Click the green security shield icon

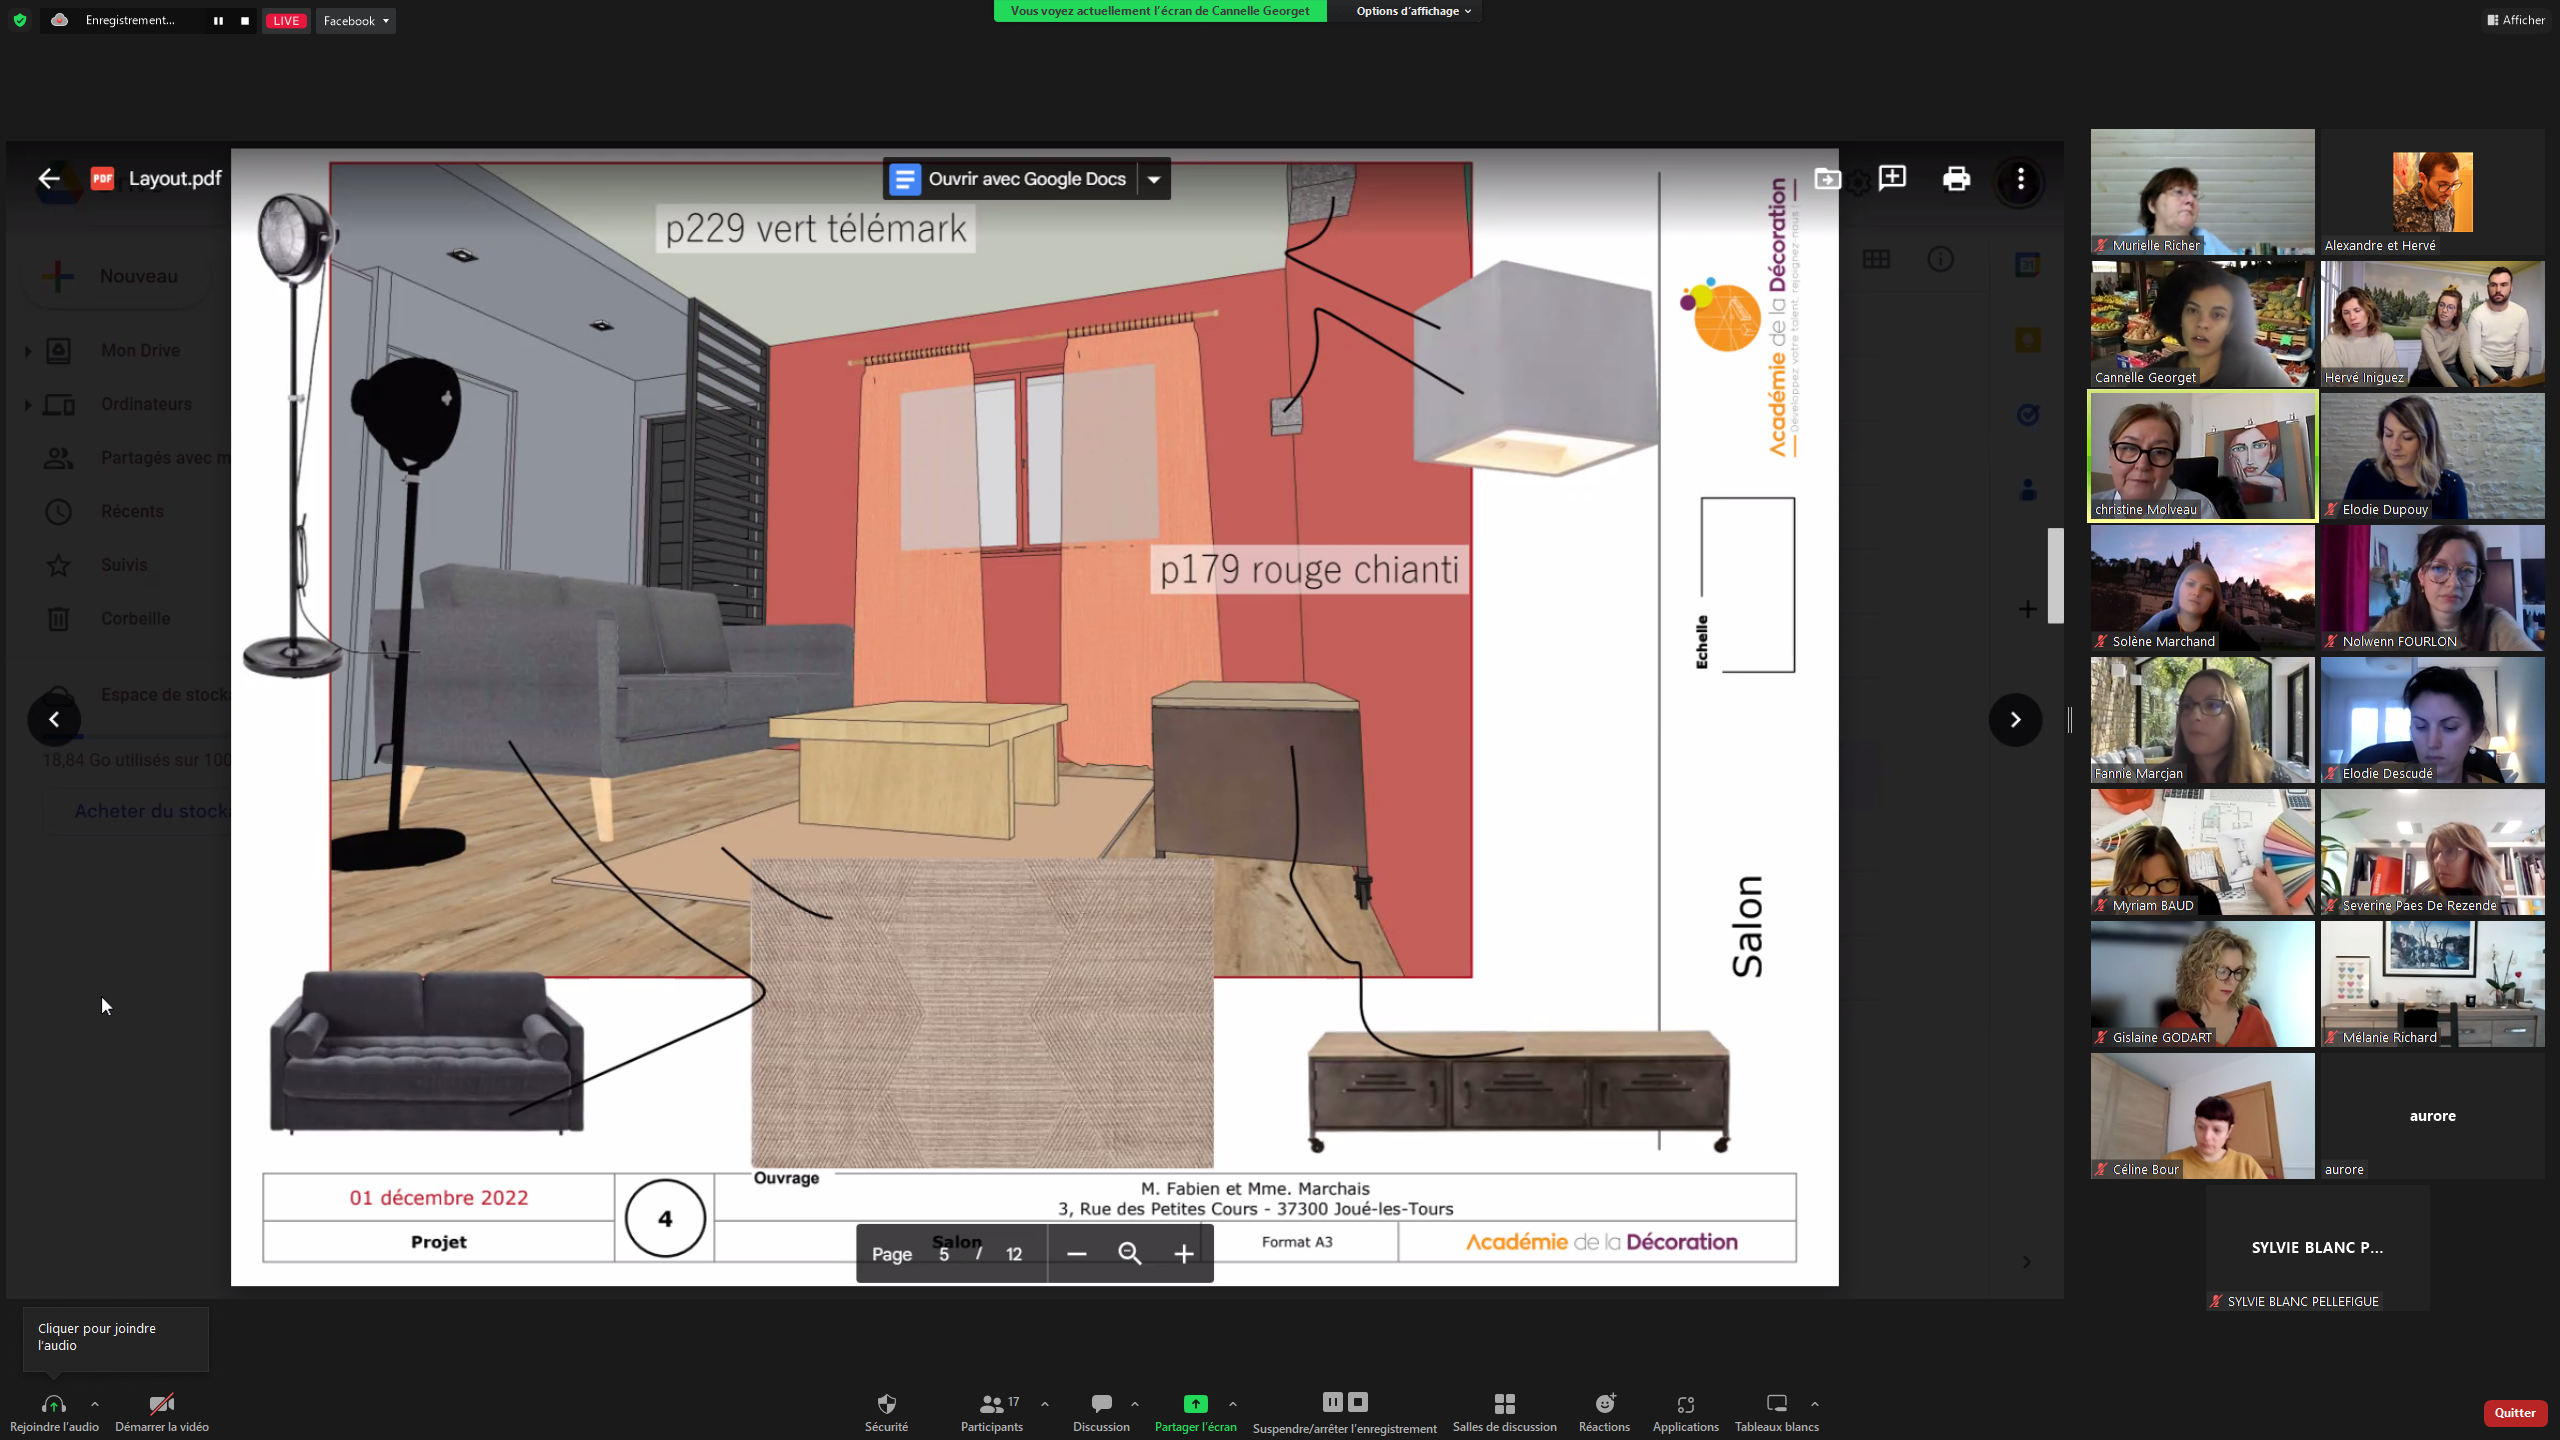point(20,20)
